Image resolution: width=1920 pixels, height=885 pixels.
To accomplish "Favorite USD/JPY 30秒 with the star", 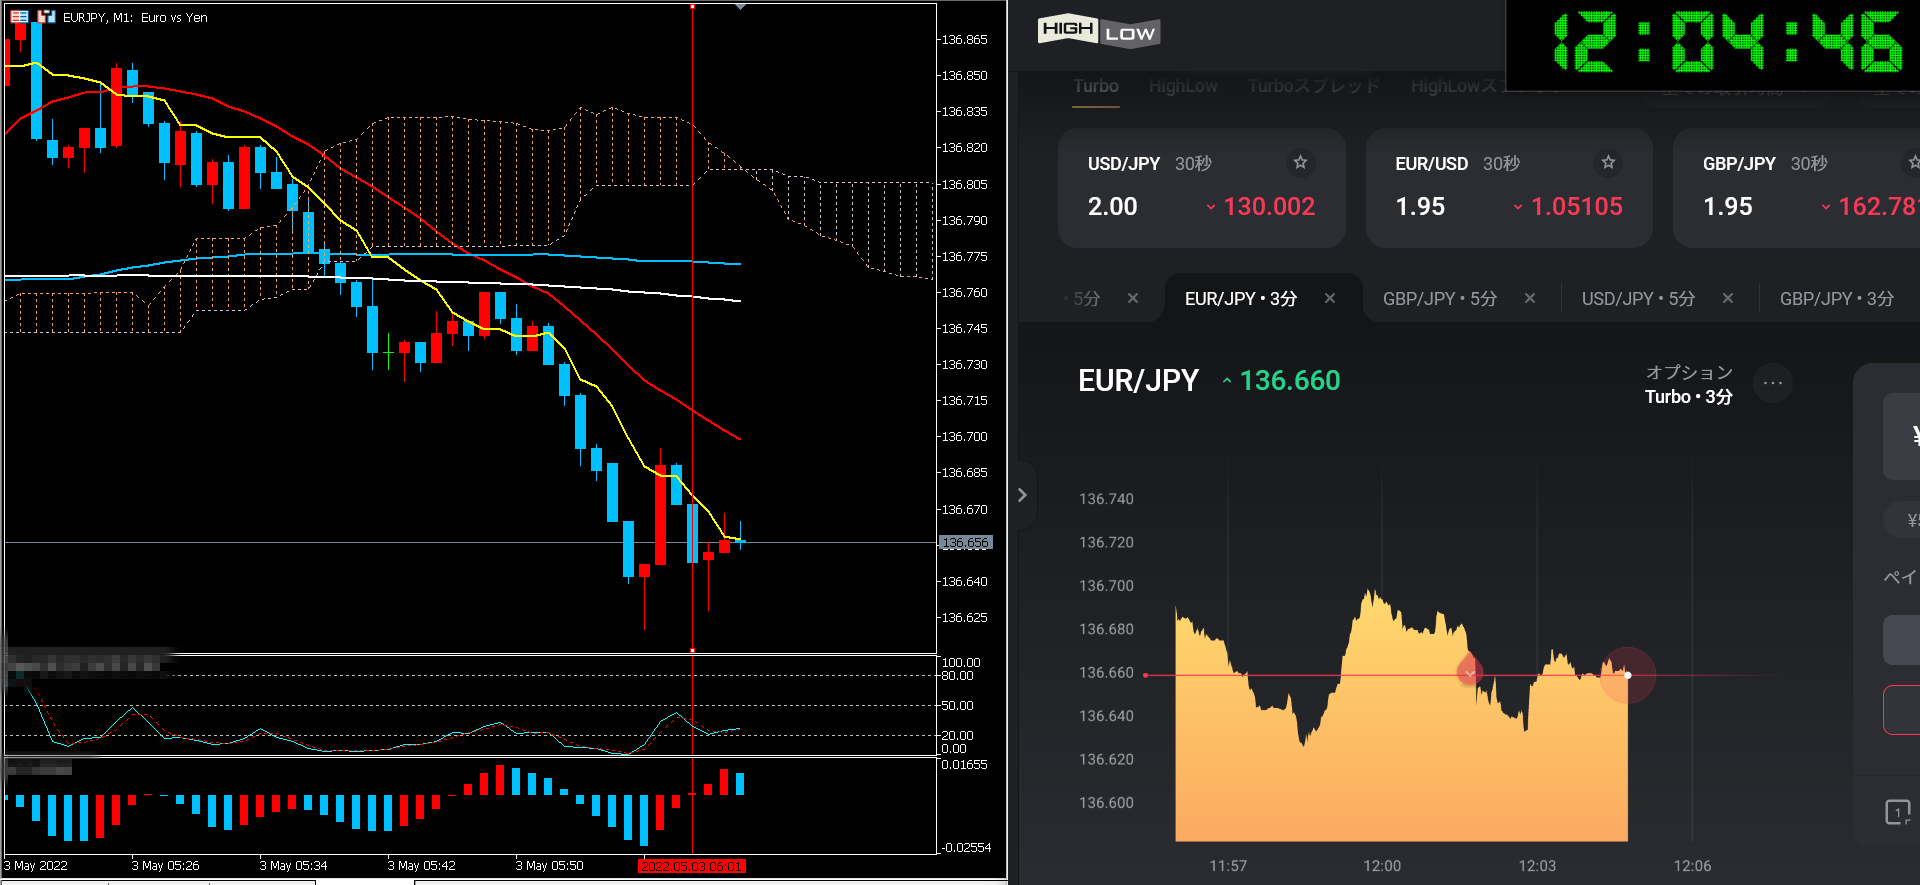I will pos(1300,162).
